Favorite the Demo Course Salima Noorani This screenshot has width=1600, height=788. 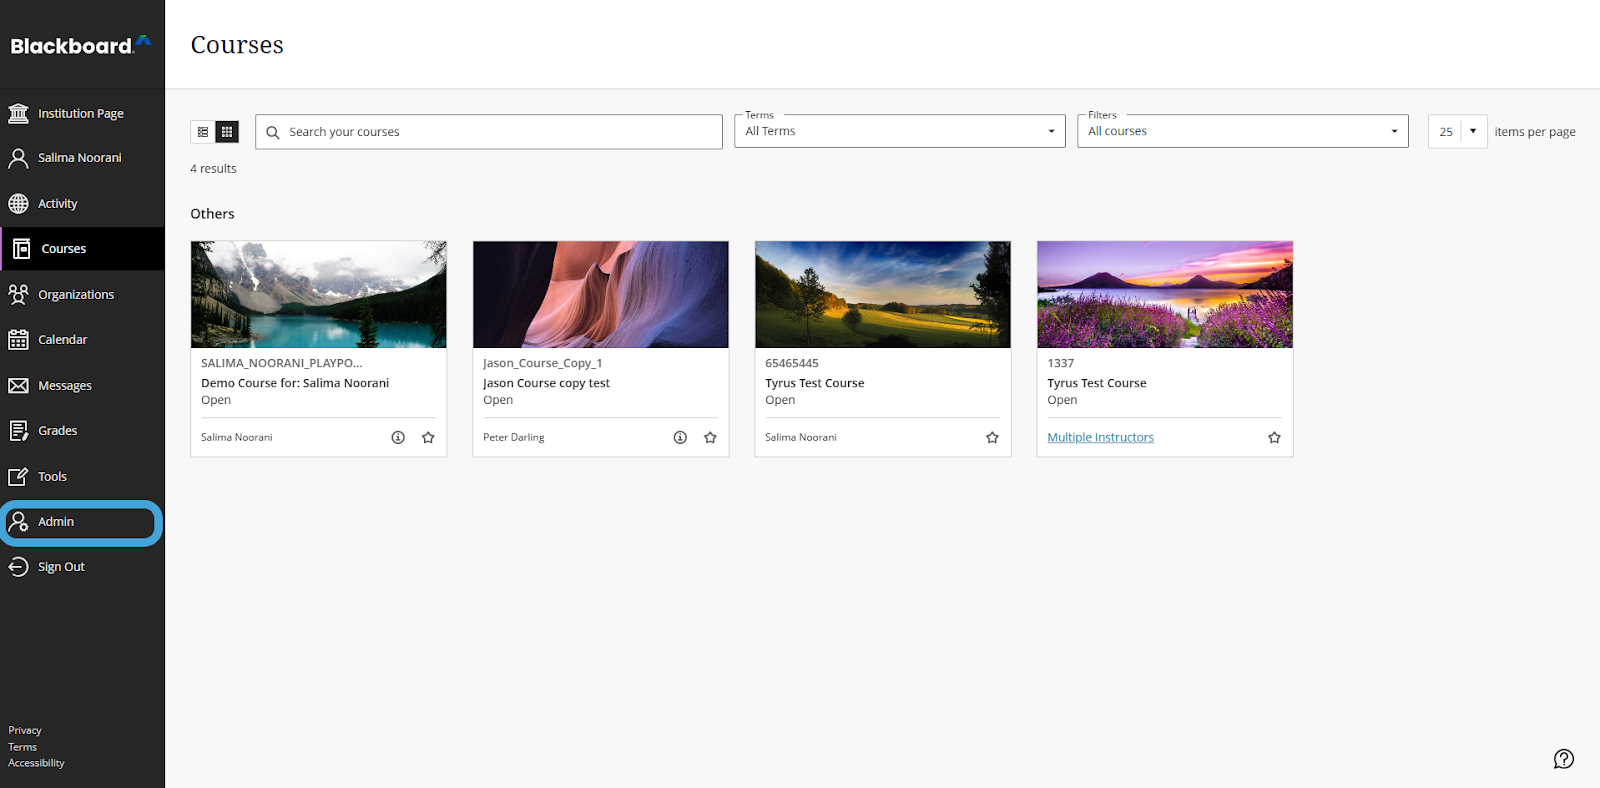tap(428, 437)
